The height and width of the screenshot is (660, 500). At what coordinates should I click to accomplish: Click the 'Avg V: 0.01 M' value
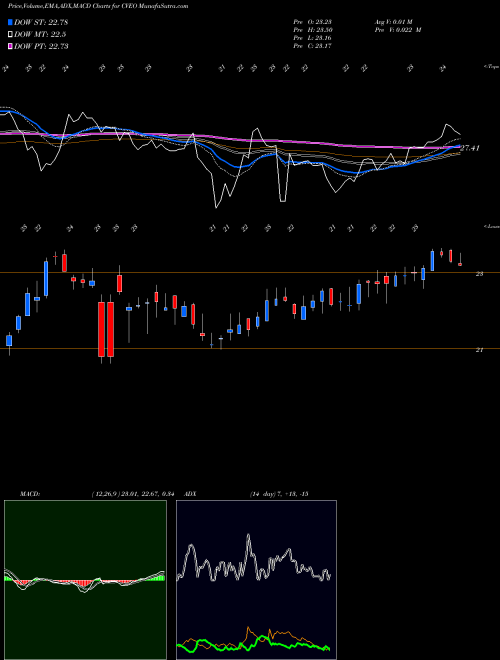[395, 22]
